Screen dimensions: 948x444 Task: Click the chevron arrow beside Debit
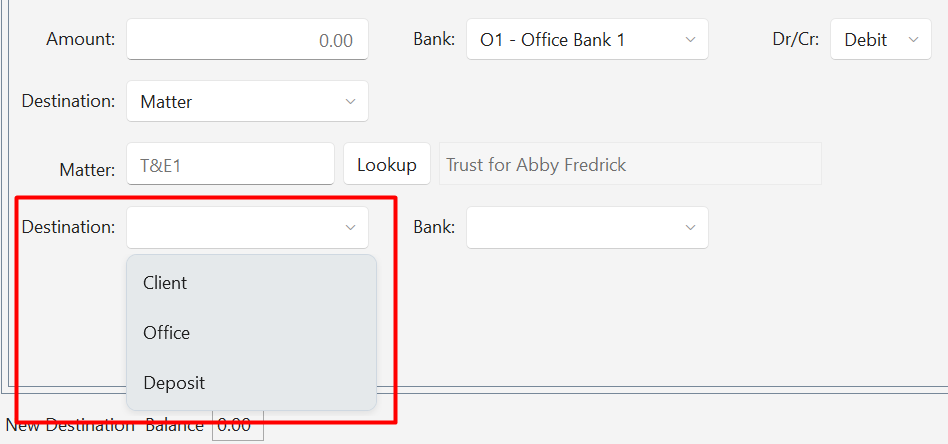click(x=912, y=40)
